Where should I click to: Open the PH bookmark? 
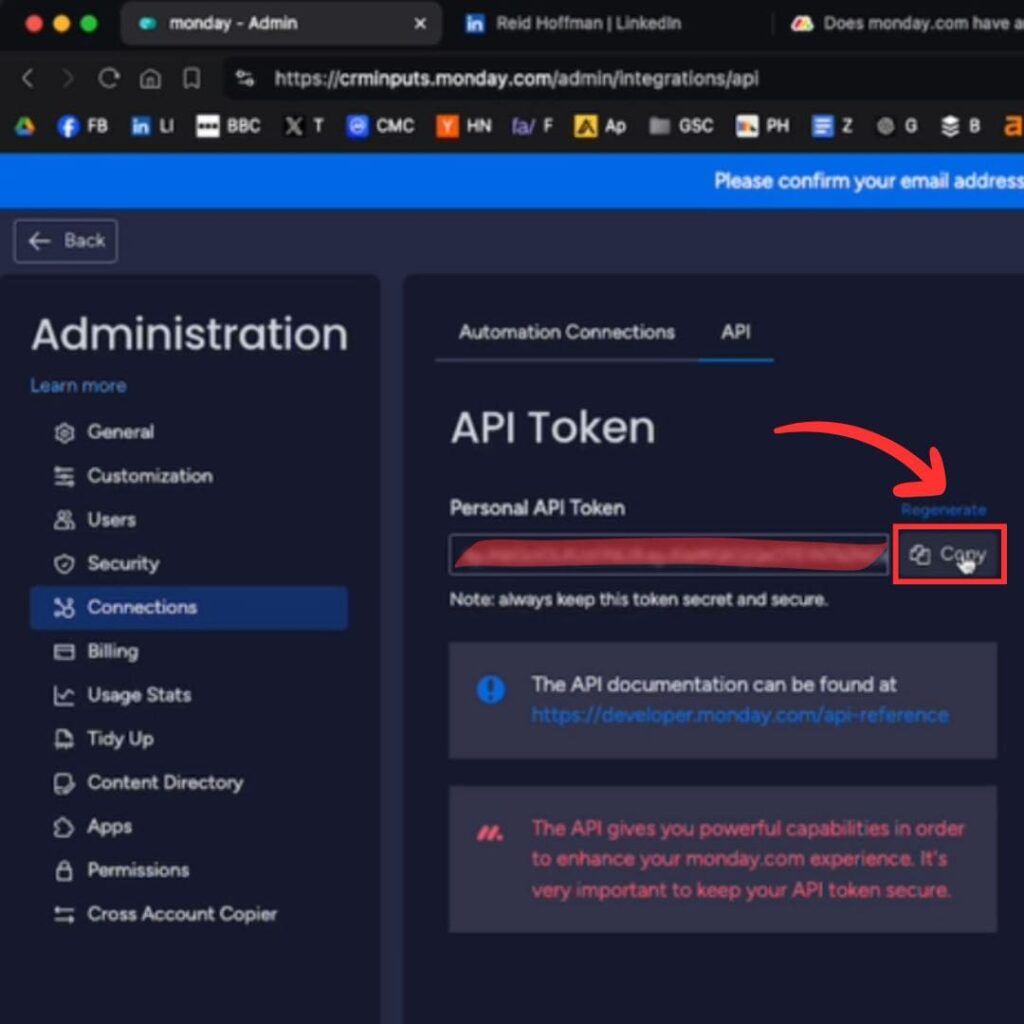pos(762,126)
